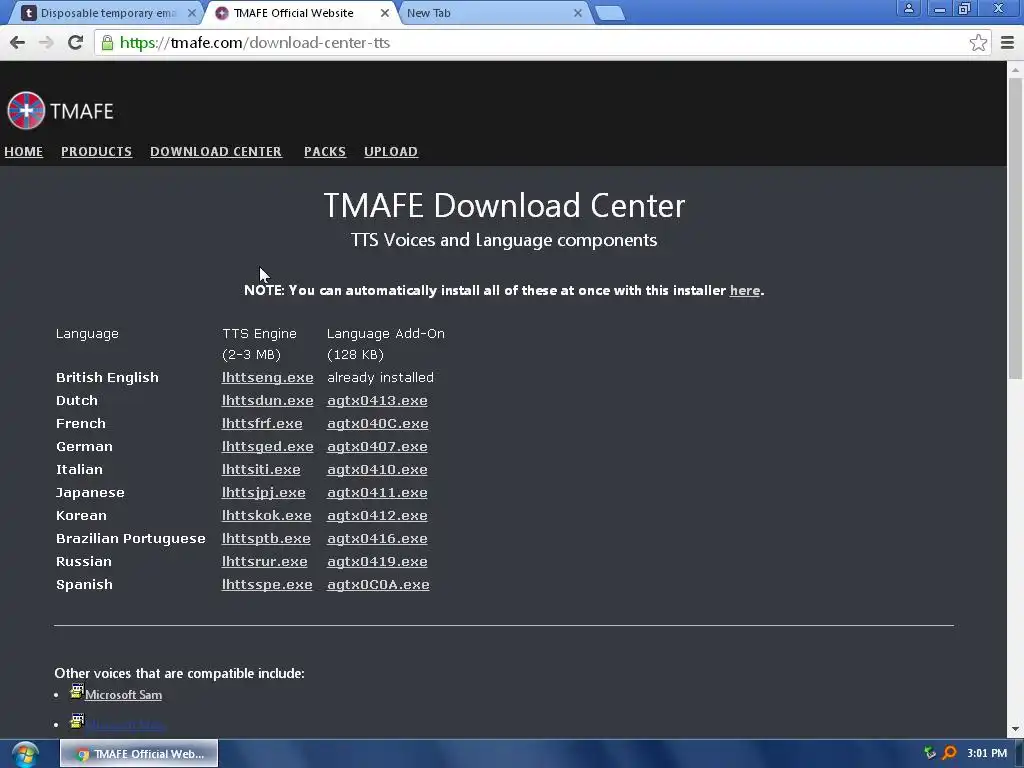
Task: Download lhttsfrf.exe French engine
Action: tap(262, 423)
